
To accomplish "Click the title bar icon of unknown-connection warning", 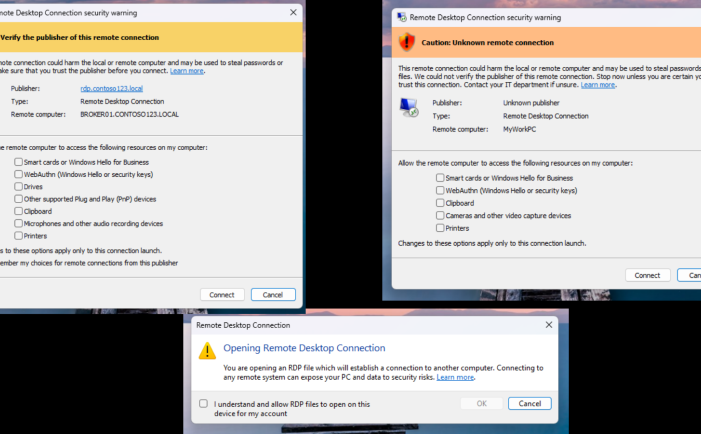I will (402, 17).
